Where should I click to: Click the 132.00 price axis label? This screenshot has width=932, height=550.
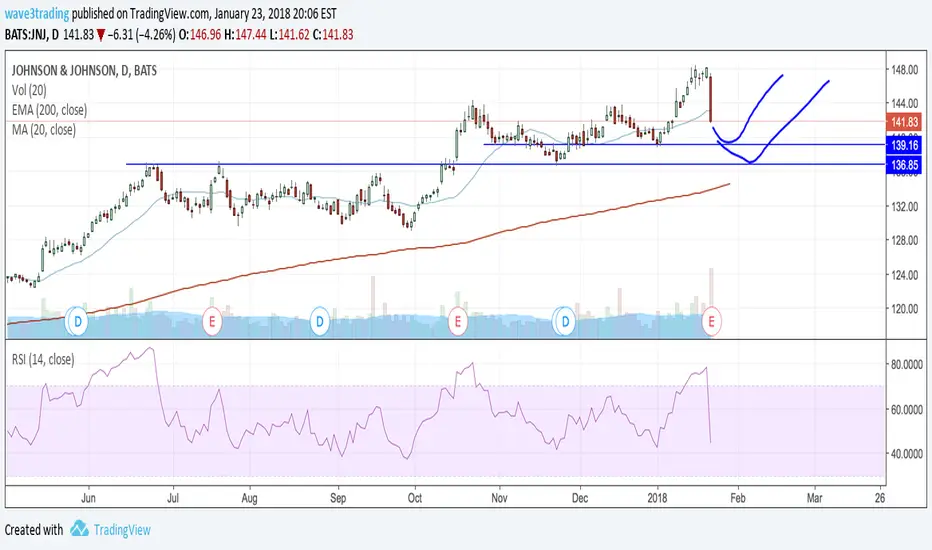click(x=904, y=206)
